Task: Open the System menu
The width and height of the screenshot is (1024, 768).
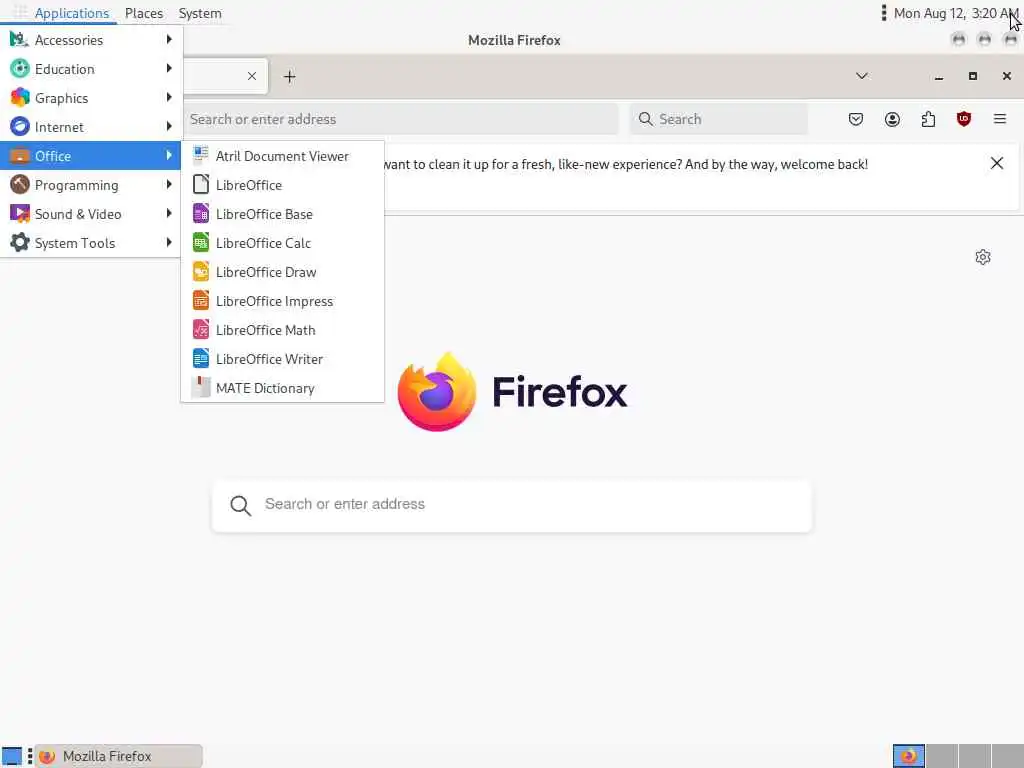Action: point(200,13)
